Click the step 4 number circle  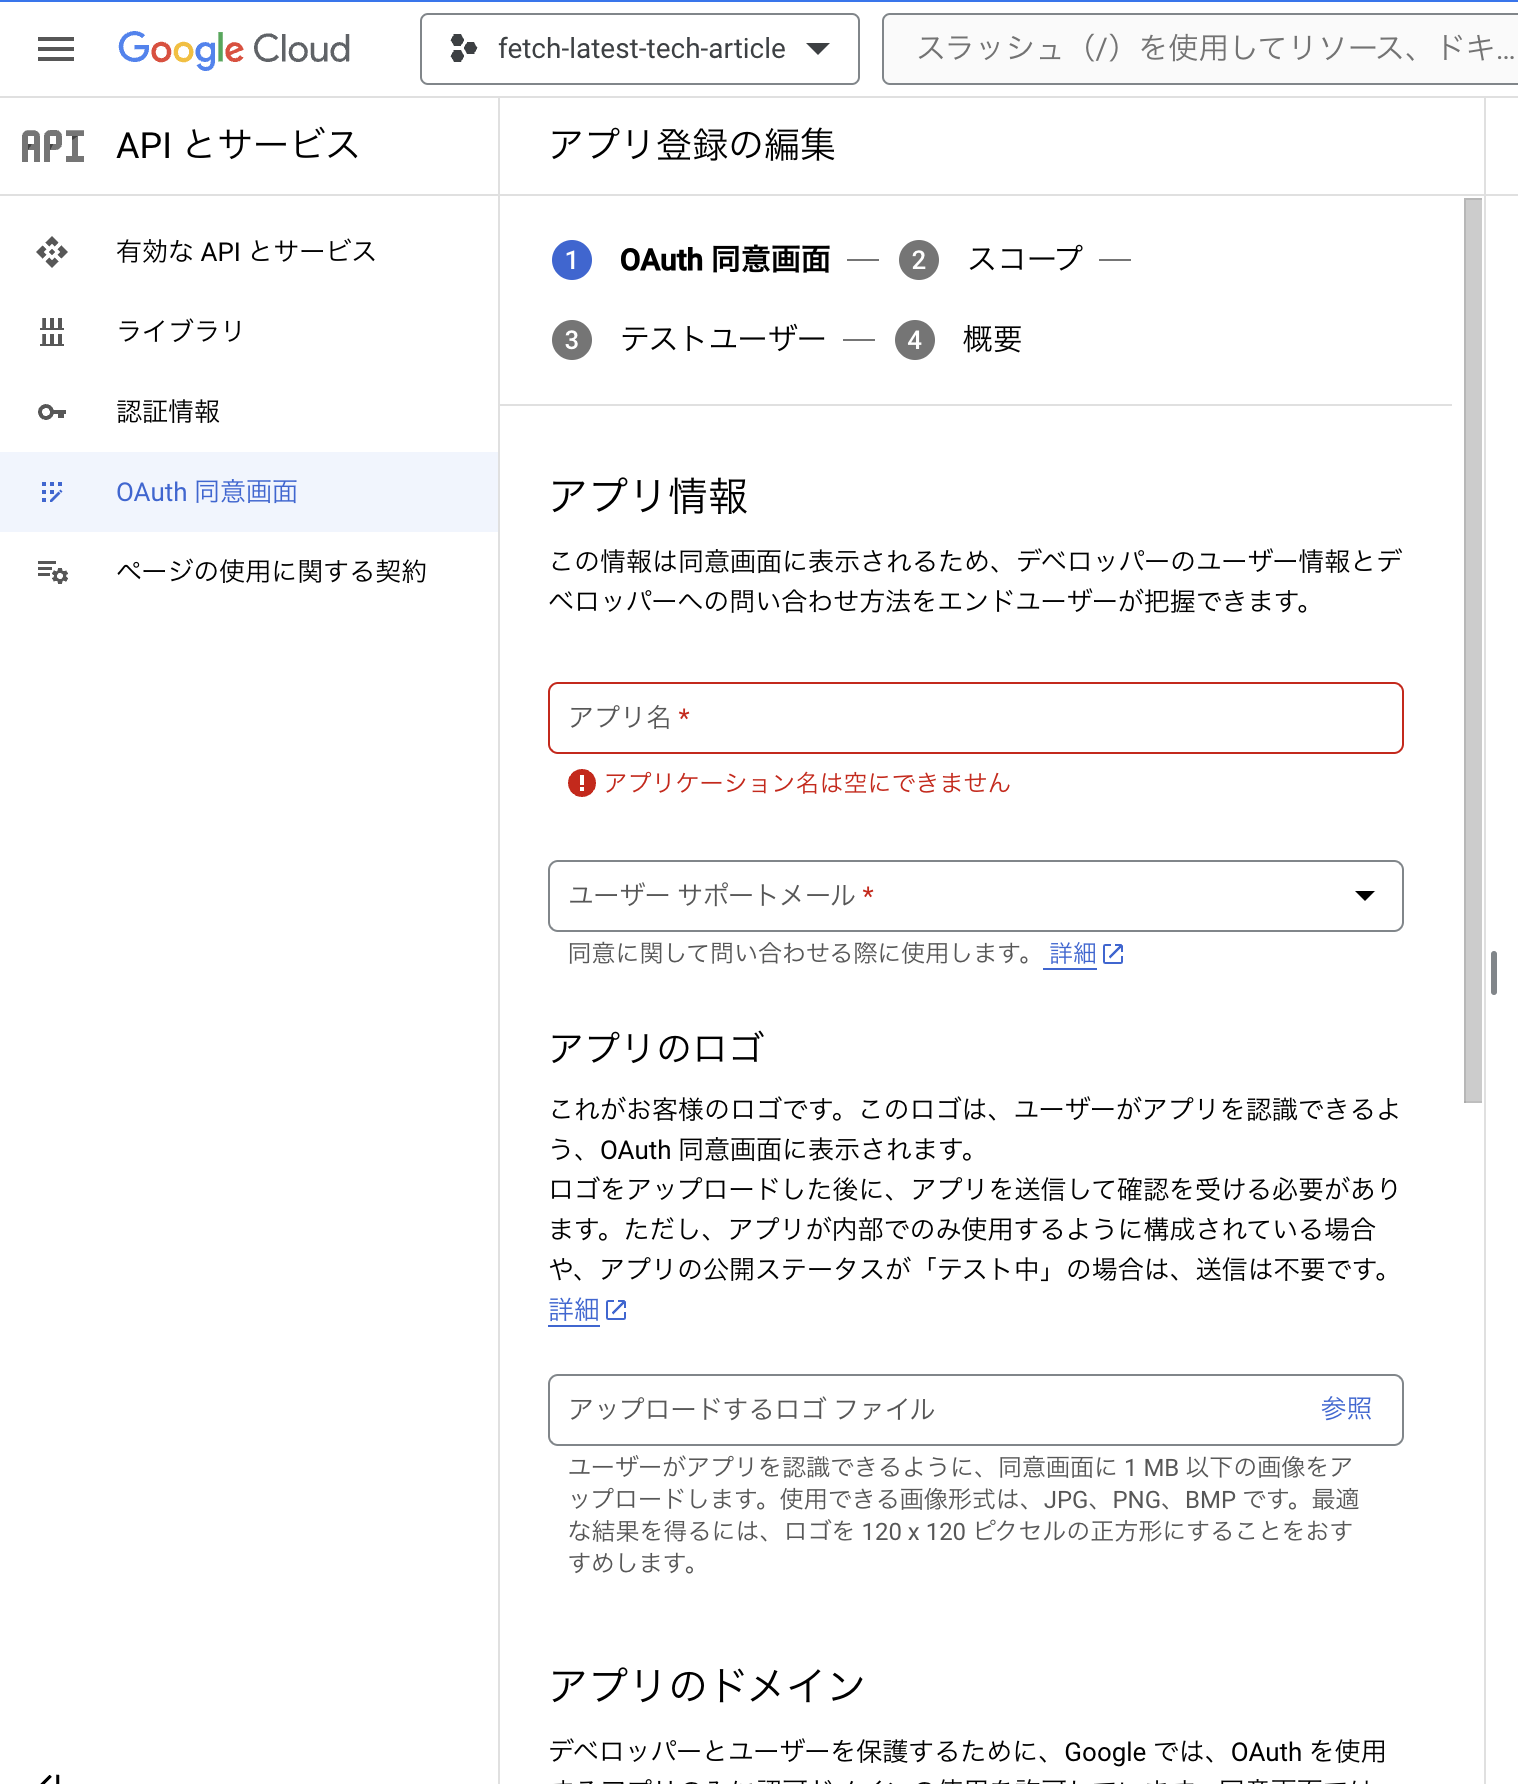tap(915, 340)
